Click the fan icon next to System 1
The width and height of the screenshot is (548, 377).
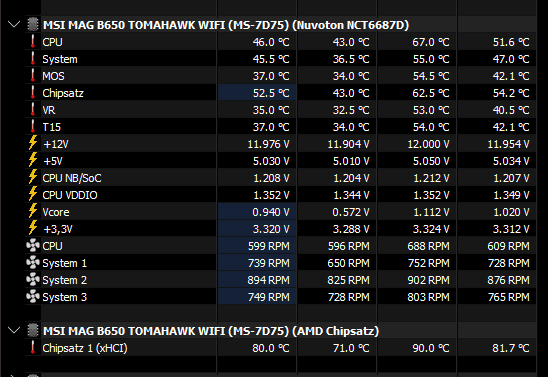click(x=33, y=262)
